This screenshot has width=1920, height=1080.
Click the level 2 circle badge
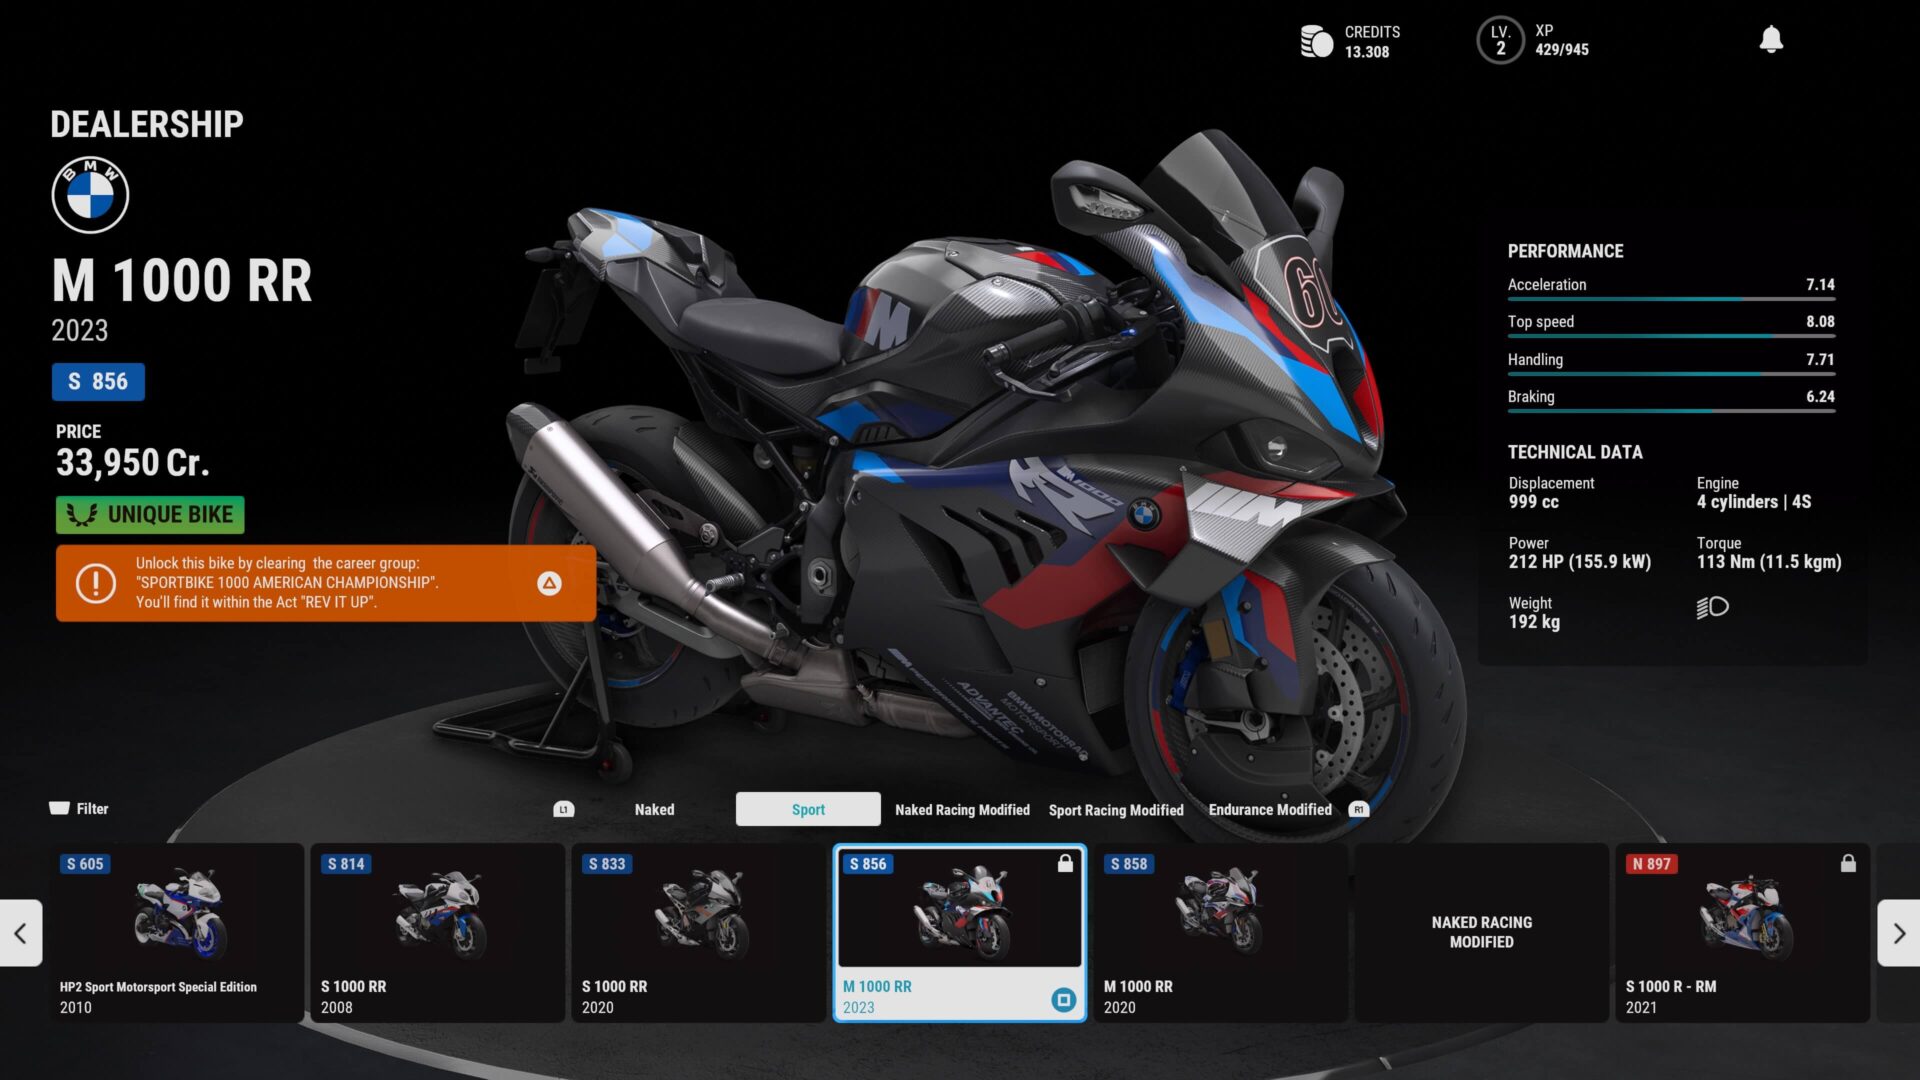tap(1500, 41)
